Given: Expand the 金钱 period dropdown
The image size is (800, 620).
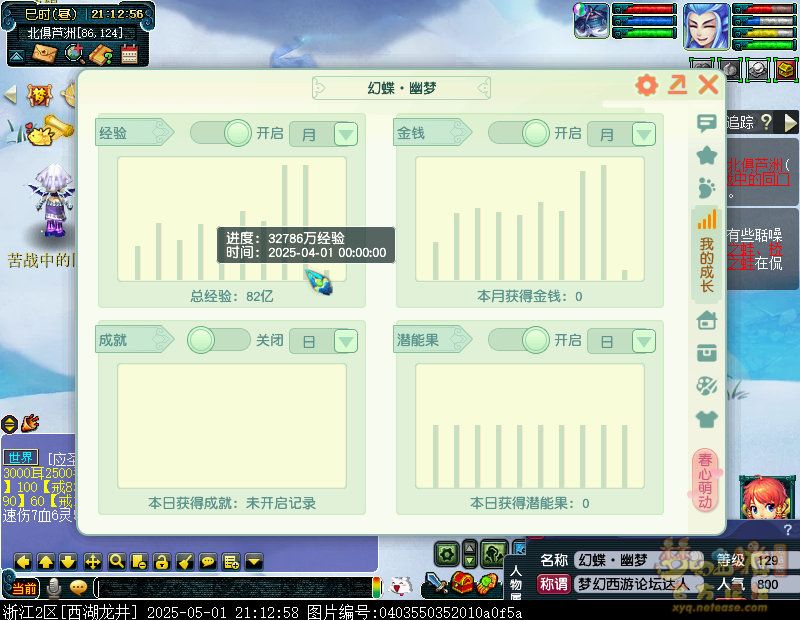Looking at the screenshot, I should click(x=644, y=134).
